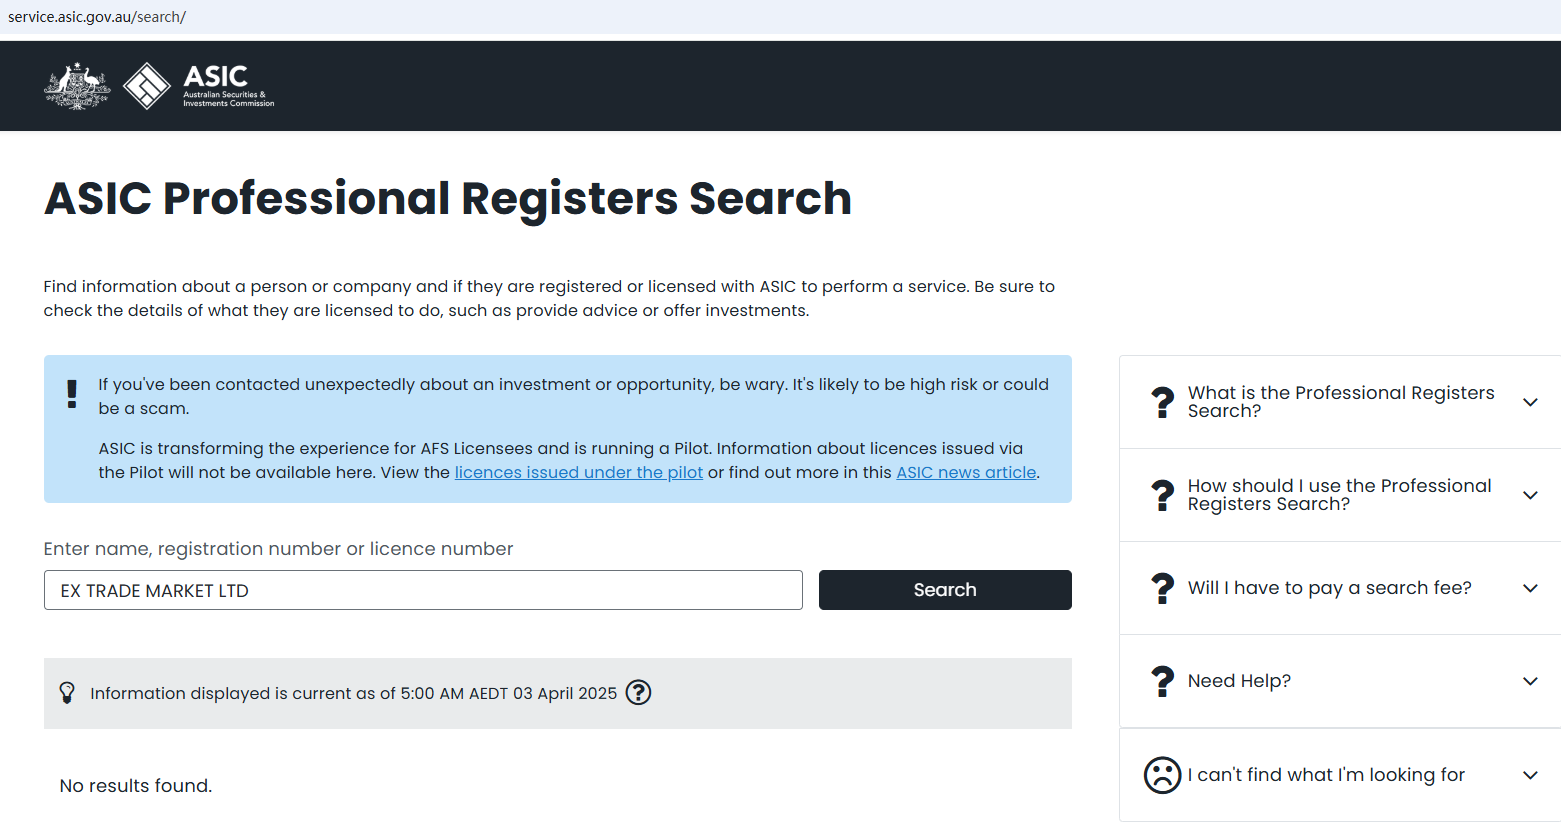This screenshot has height=826, width=1561.
Task: Click the sad face icon
Action: [1162, 775]
